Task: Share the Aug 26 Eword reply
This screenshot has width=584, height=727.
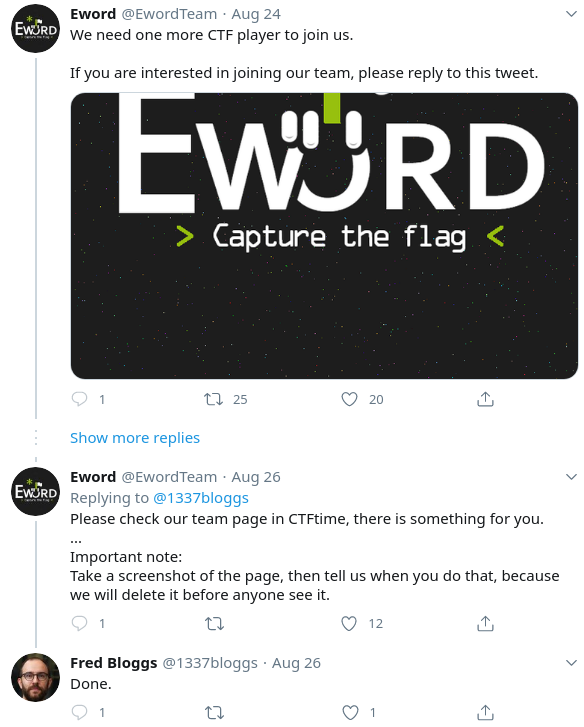Action: coord(485,624)
